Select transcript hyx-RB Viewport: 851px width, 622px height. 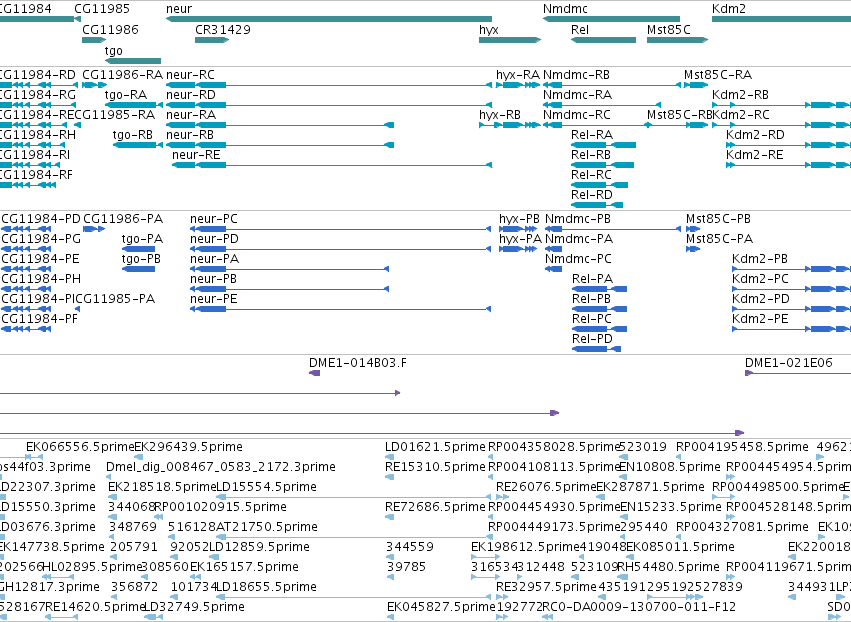pos(510,125)
